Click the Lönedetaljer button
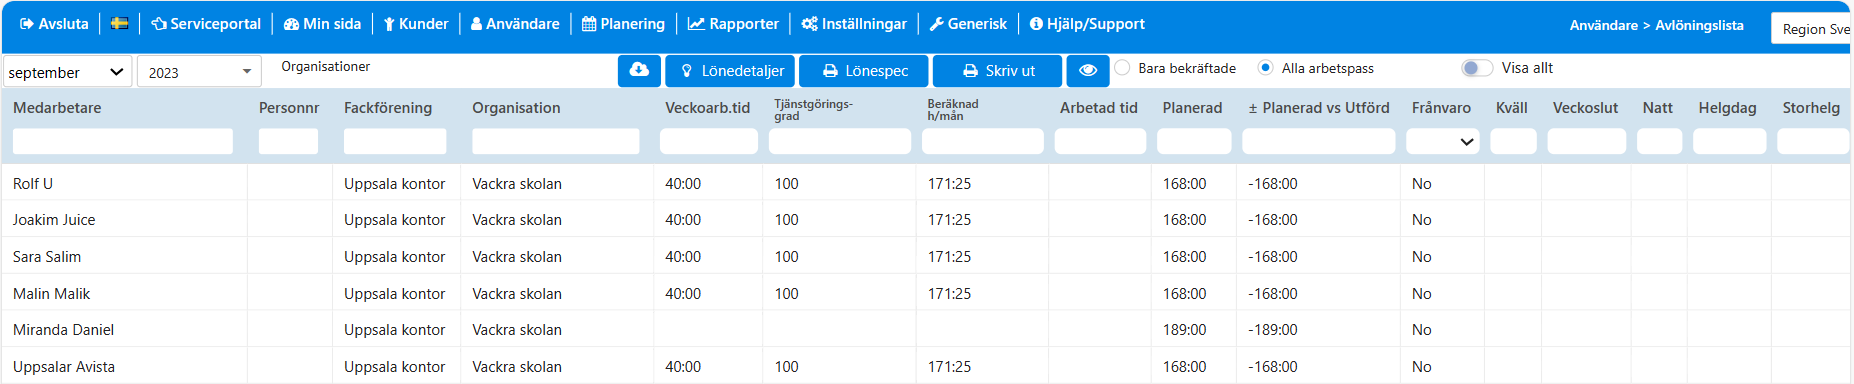The height and width of the screenshot is (384, 1854). [x=730, y=71]
